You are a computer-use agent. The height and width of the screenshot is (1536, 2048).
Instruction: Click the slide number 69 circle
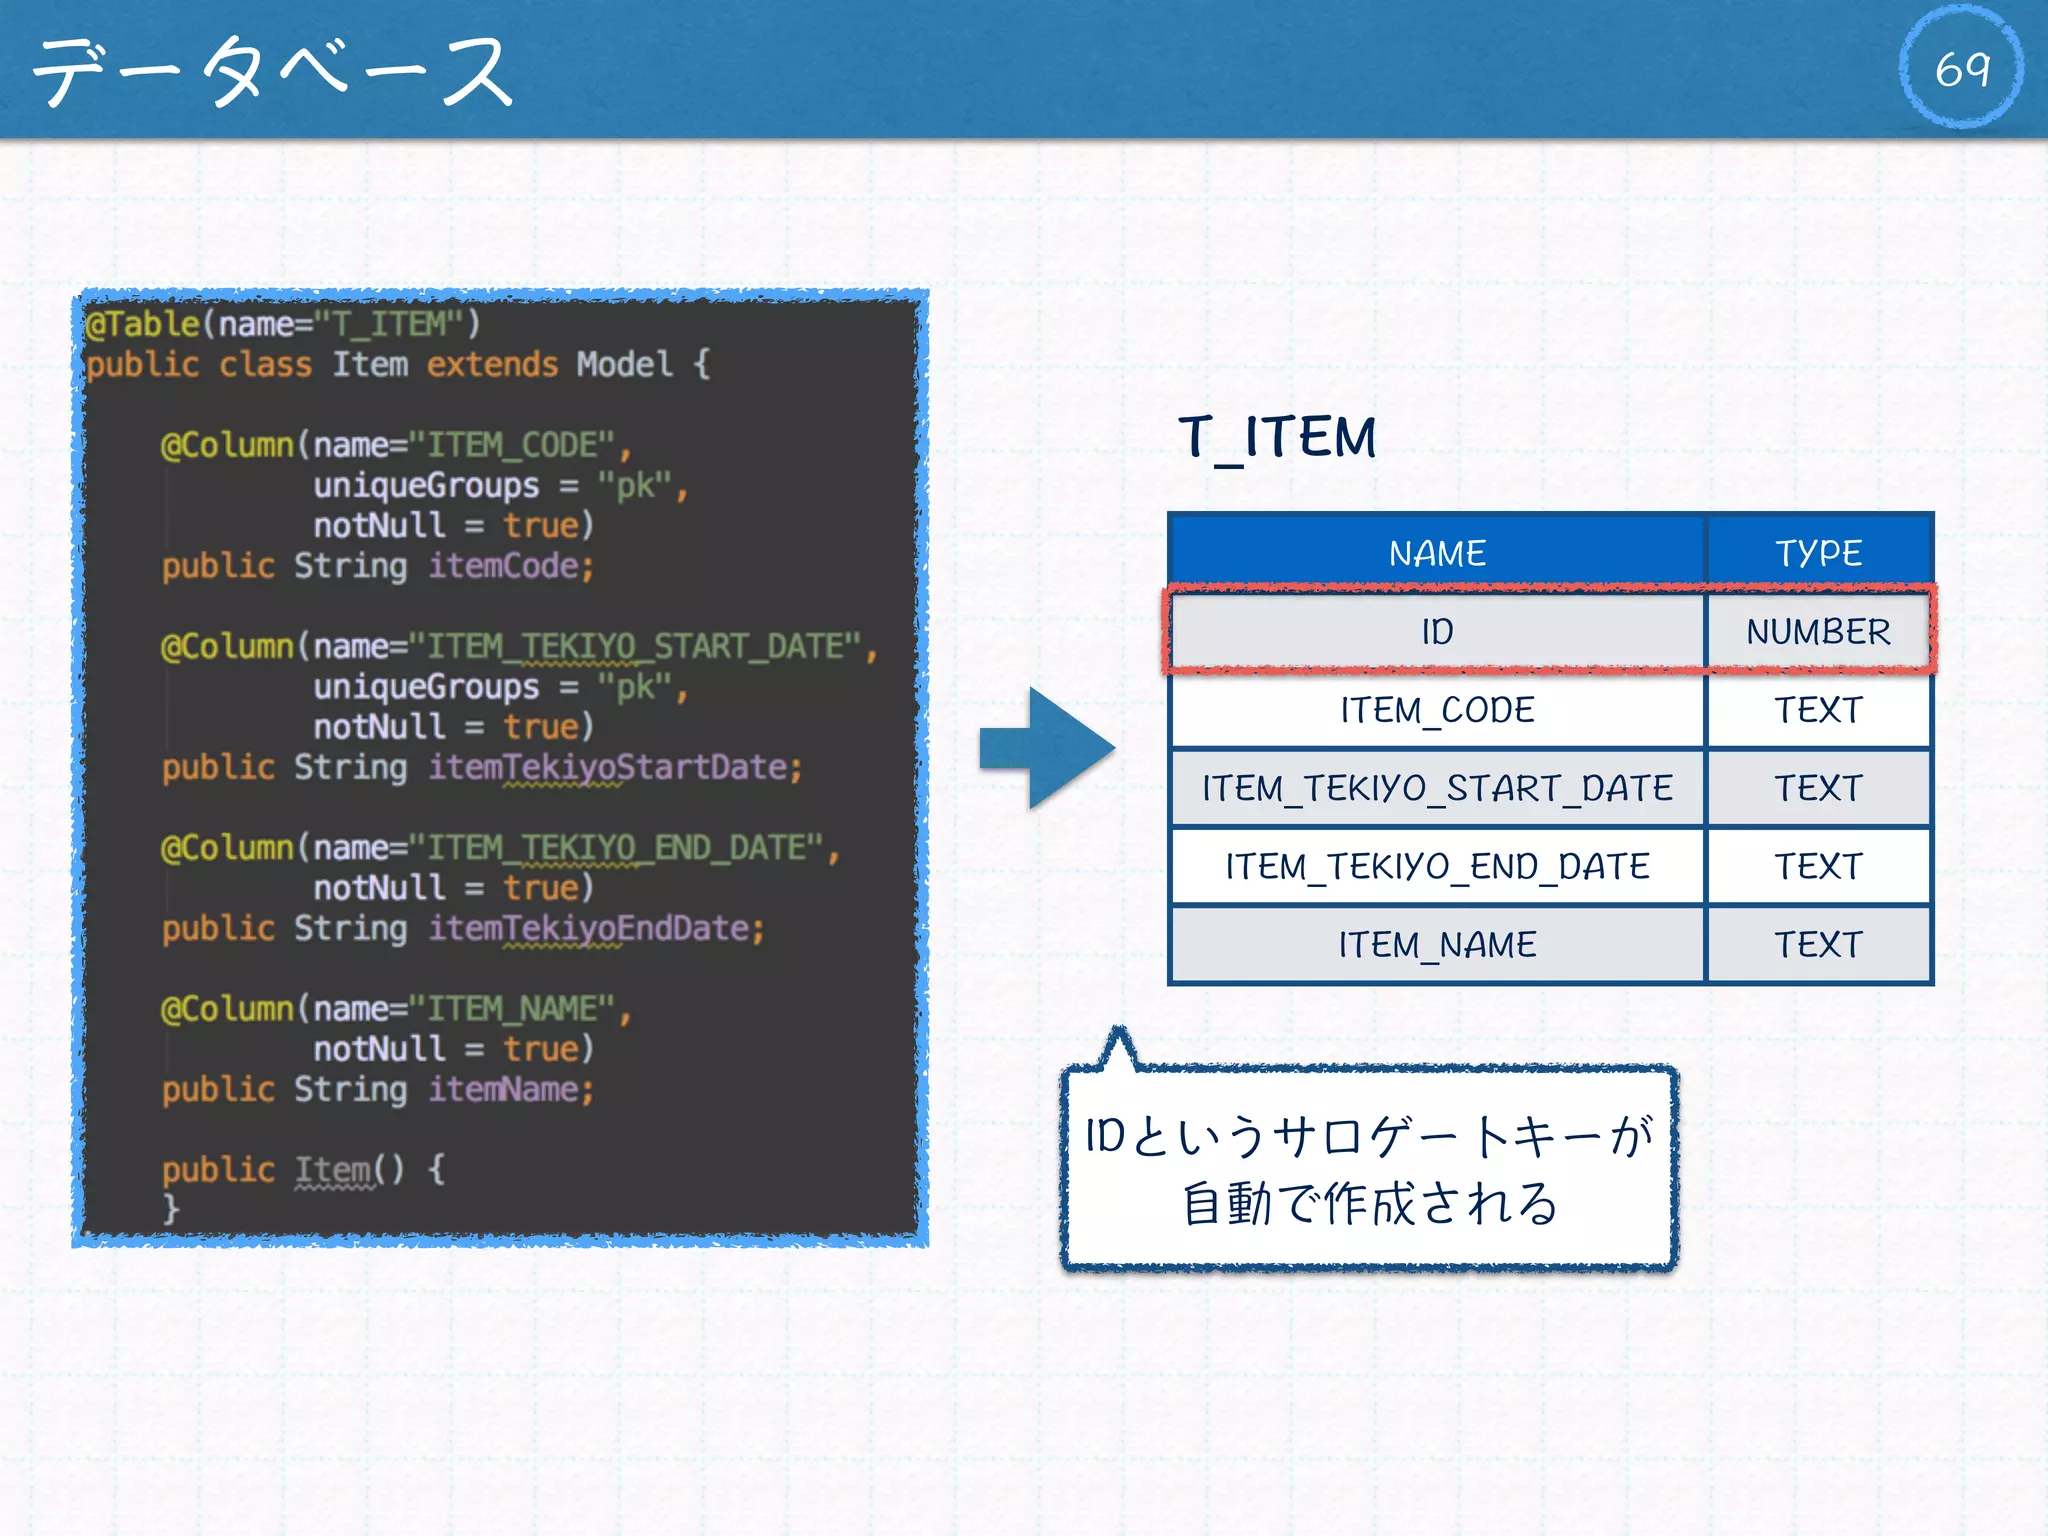point(1961,68)
